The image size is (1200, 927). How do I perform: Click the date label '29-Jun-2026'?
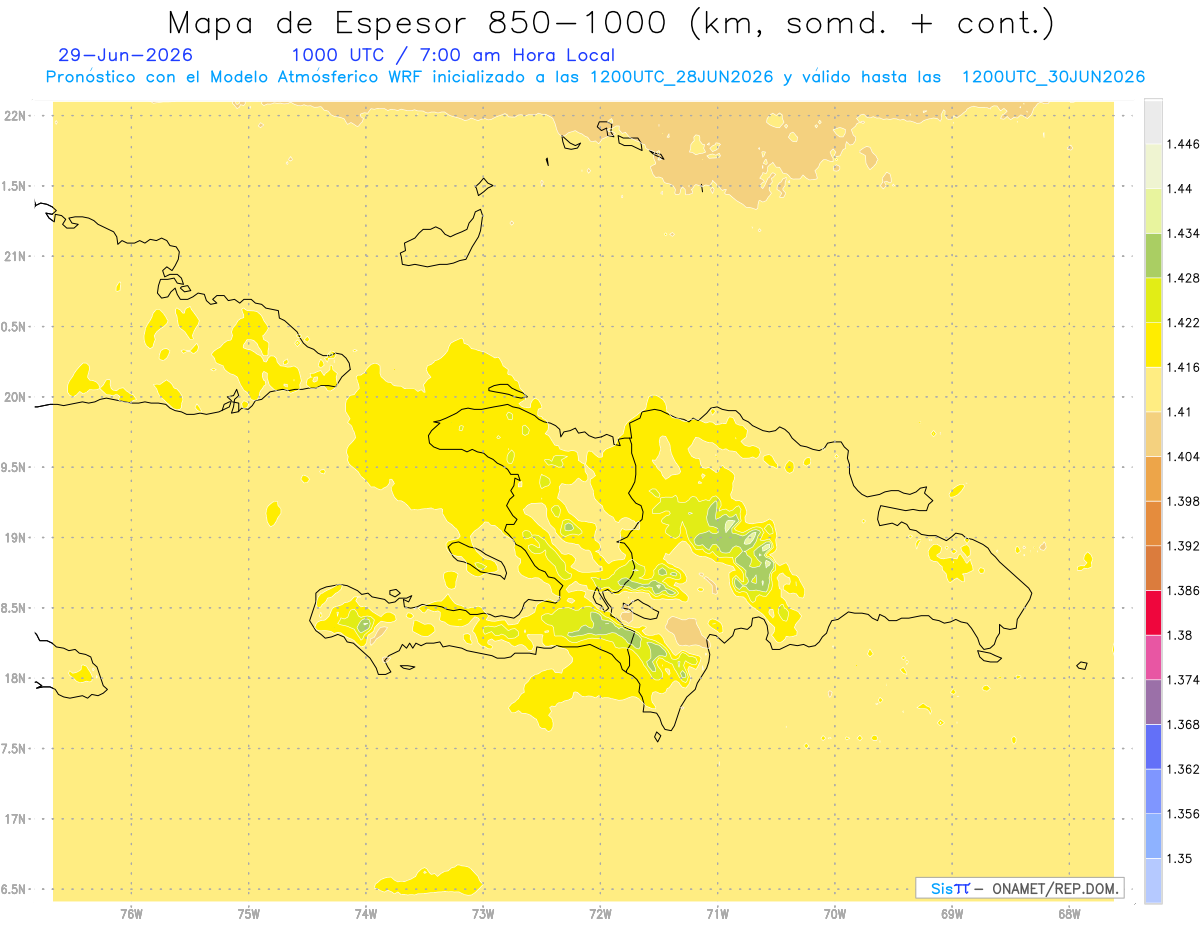(x=126, y=55)
